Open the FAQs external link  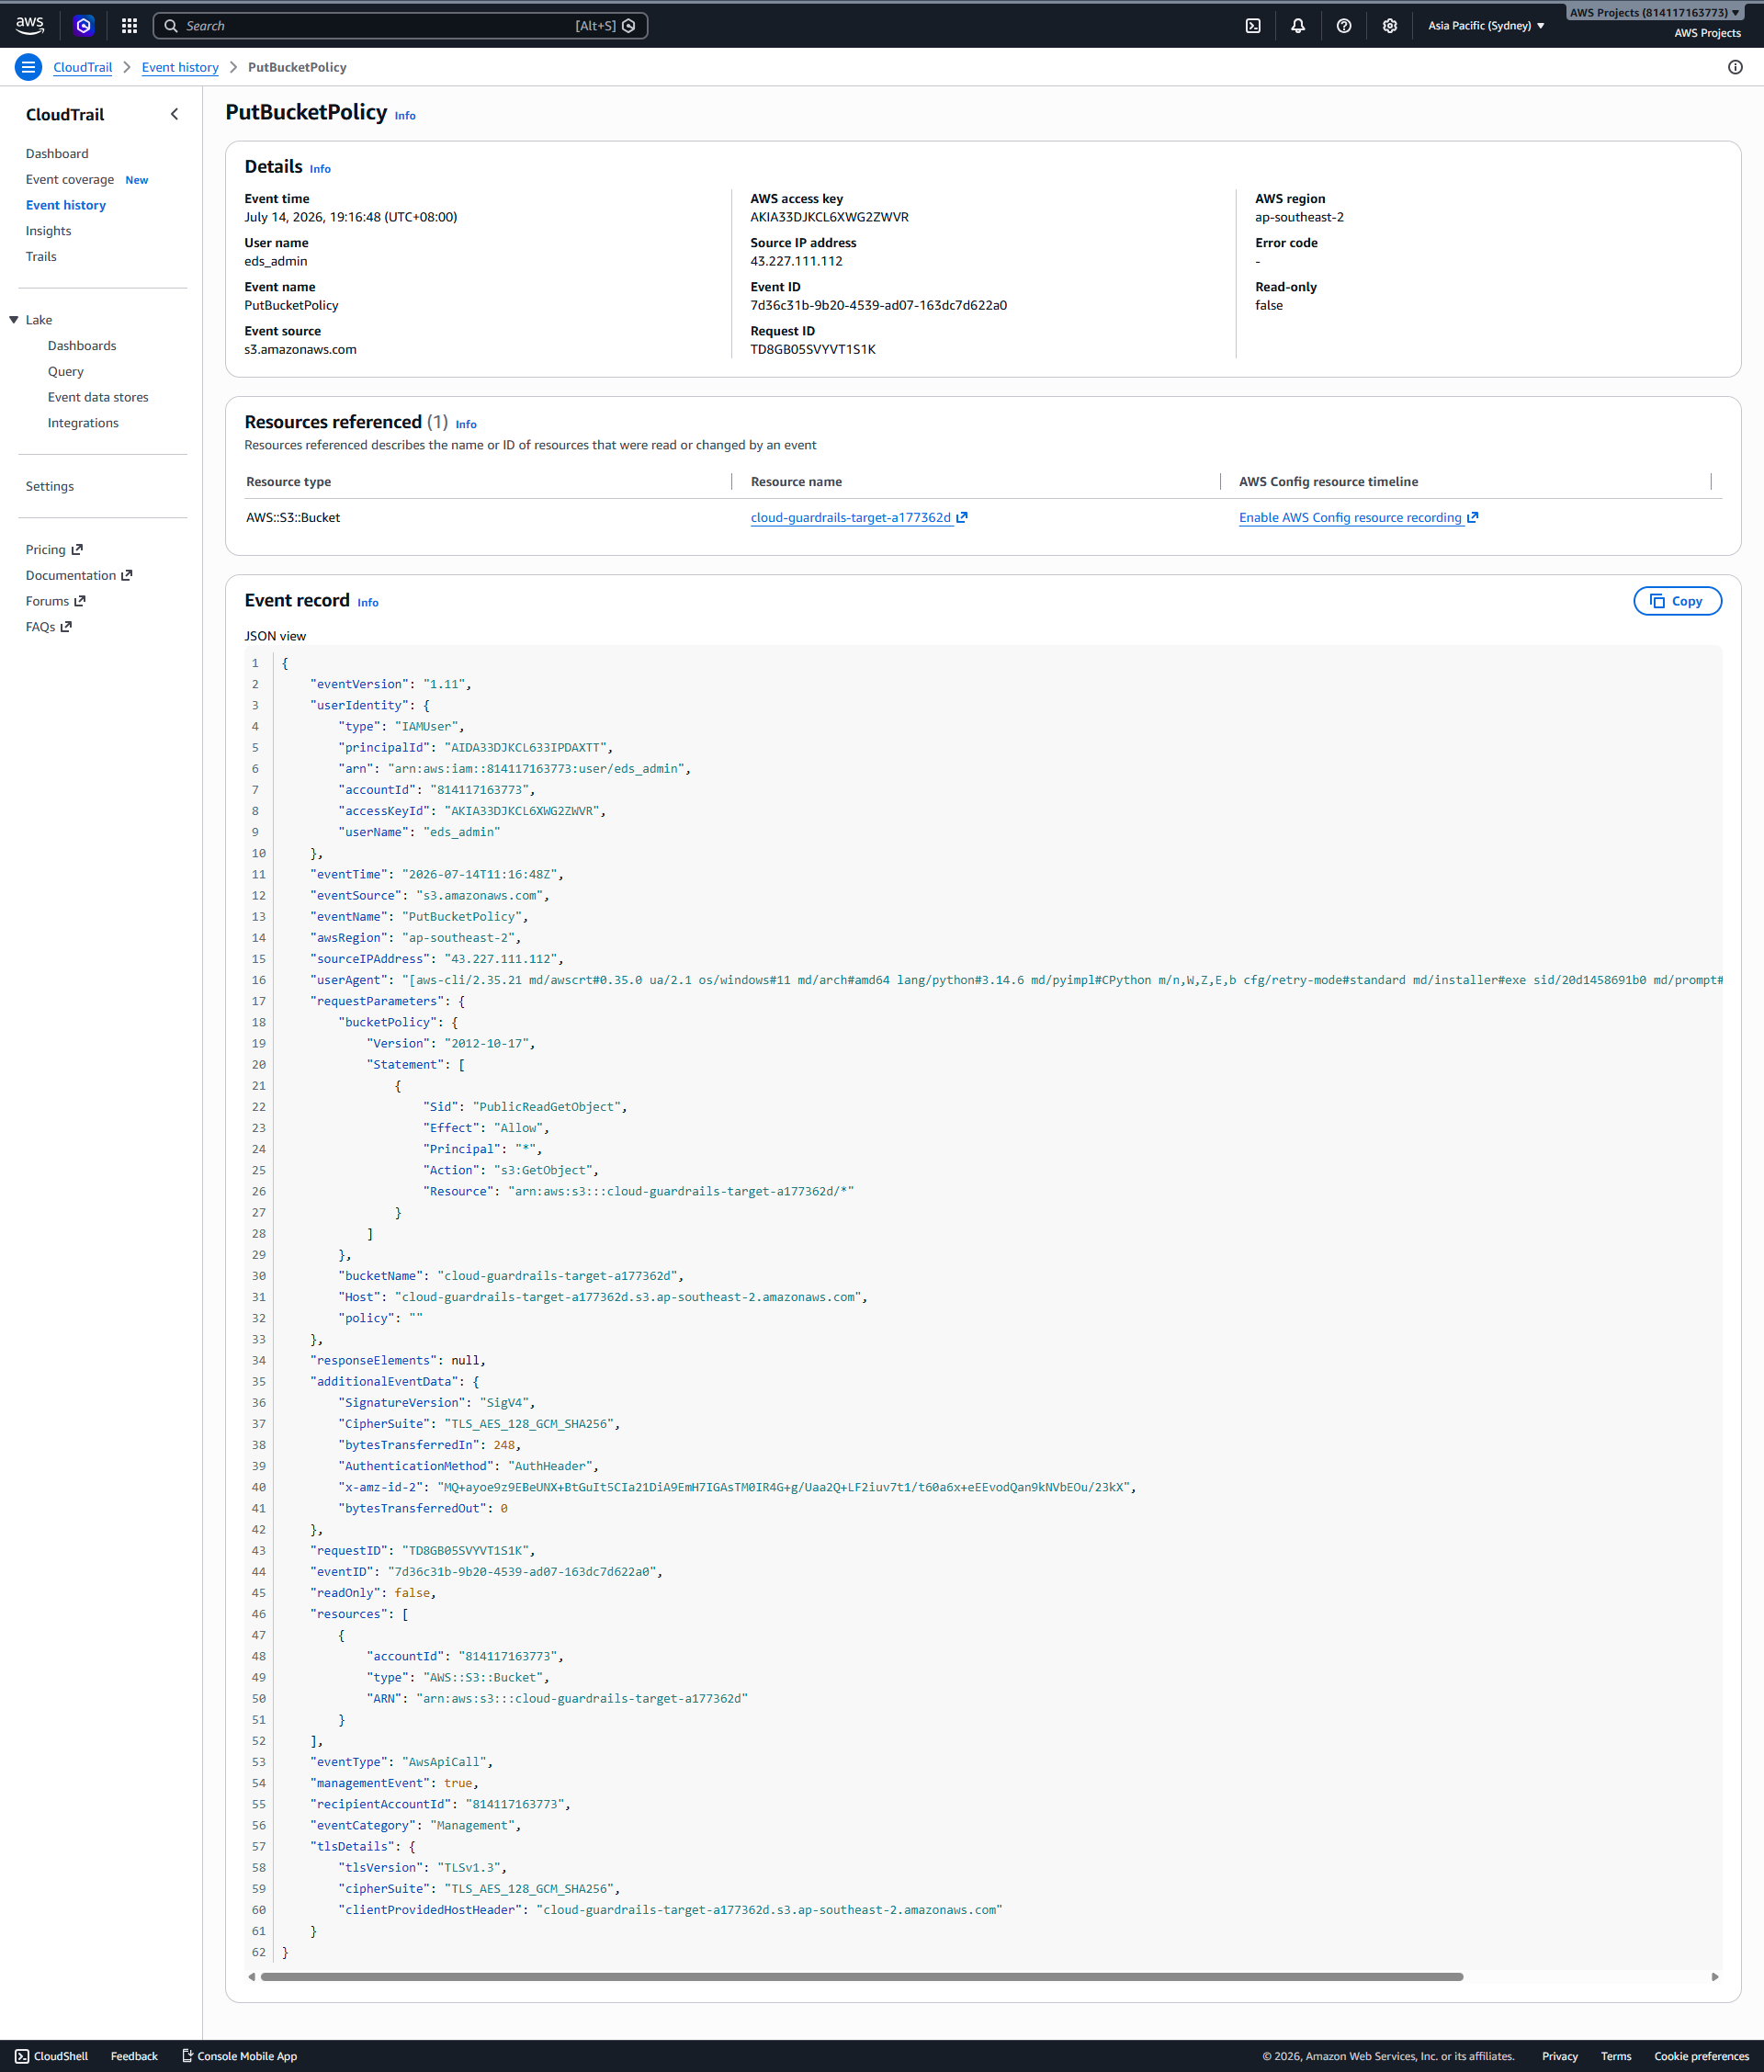click(x=49, y=627)
